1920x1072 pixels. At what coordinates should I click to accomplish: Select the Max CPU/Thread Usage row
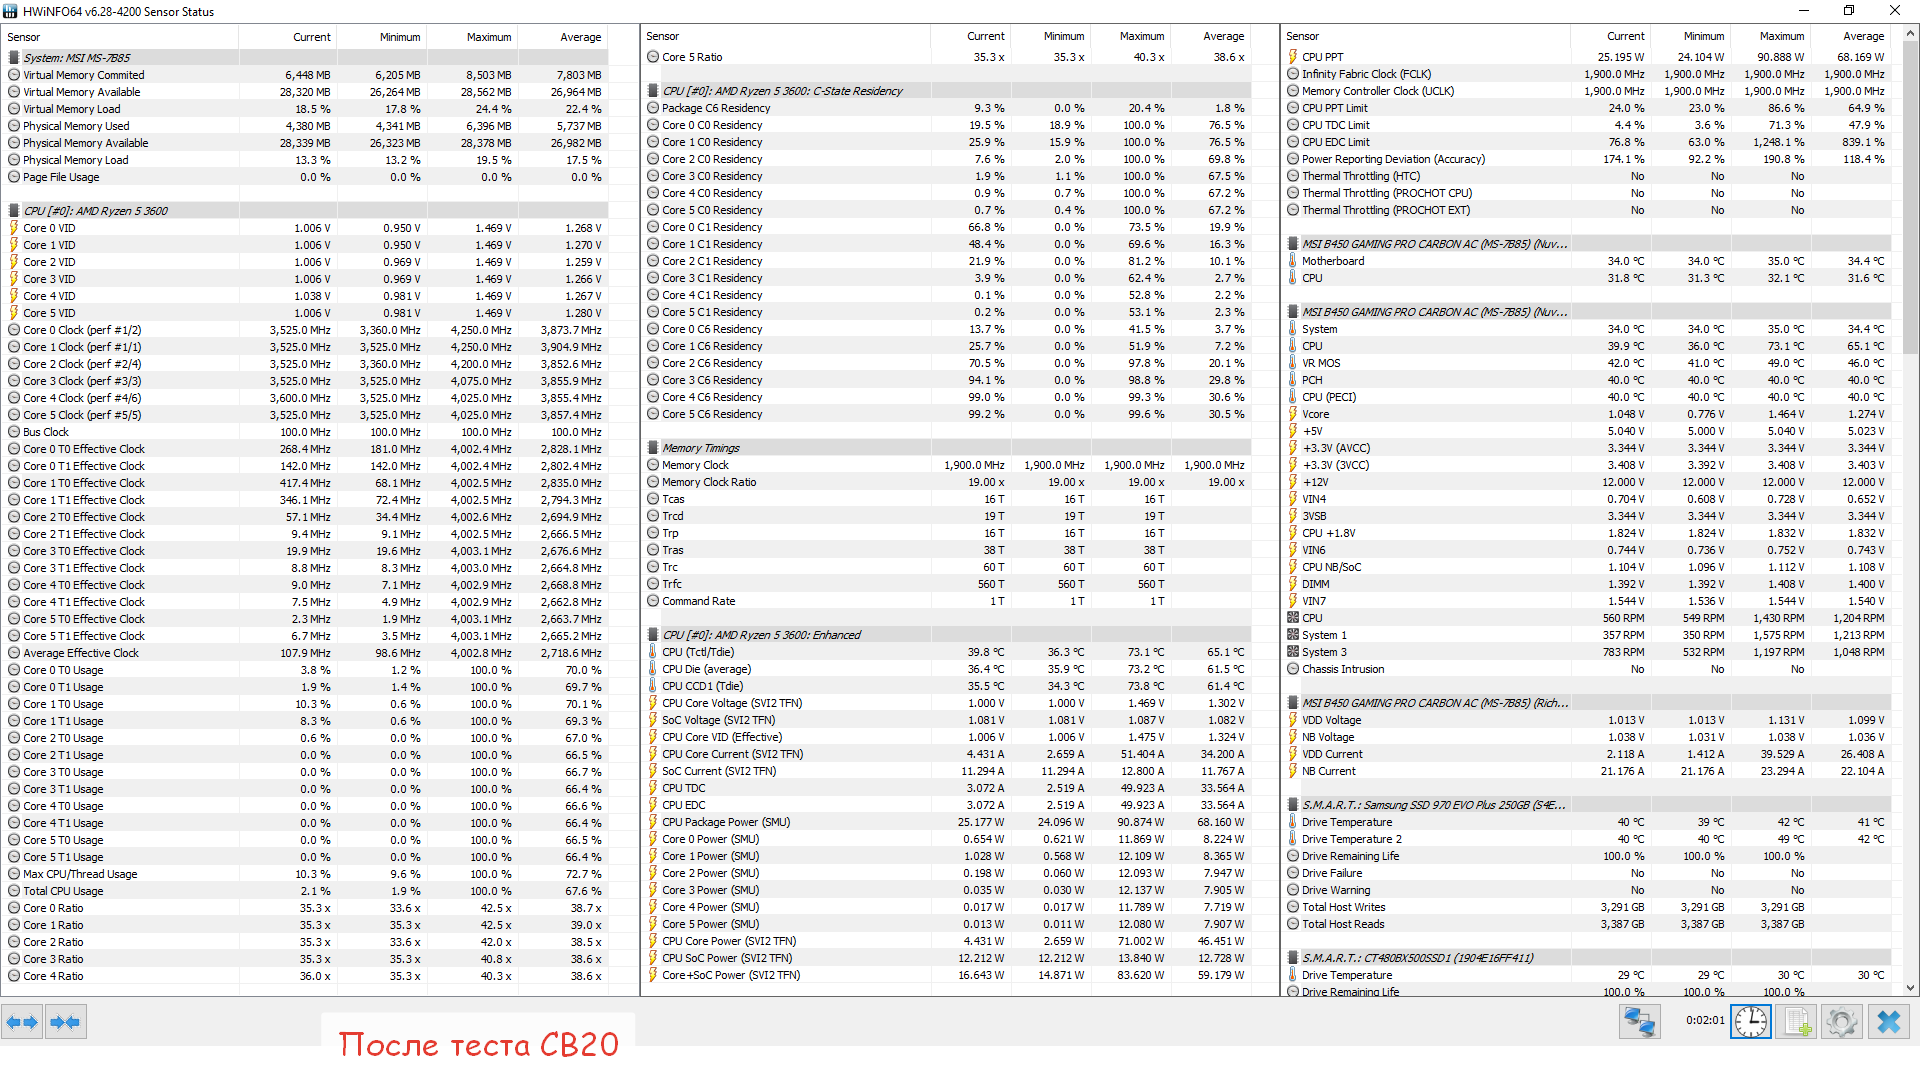pyautogui.click(x=306, y=874)
